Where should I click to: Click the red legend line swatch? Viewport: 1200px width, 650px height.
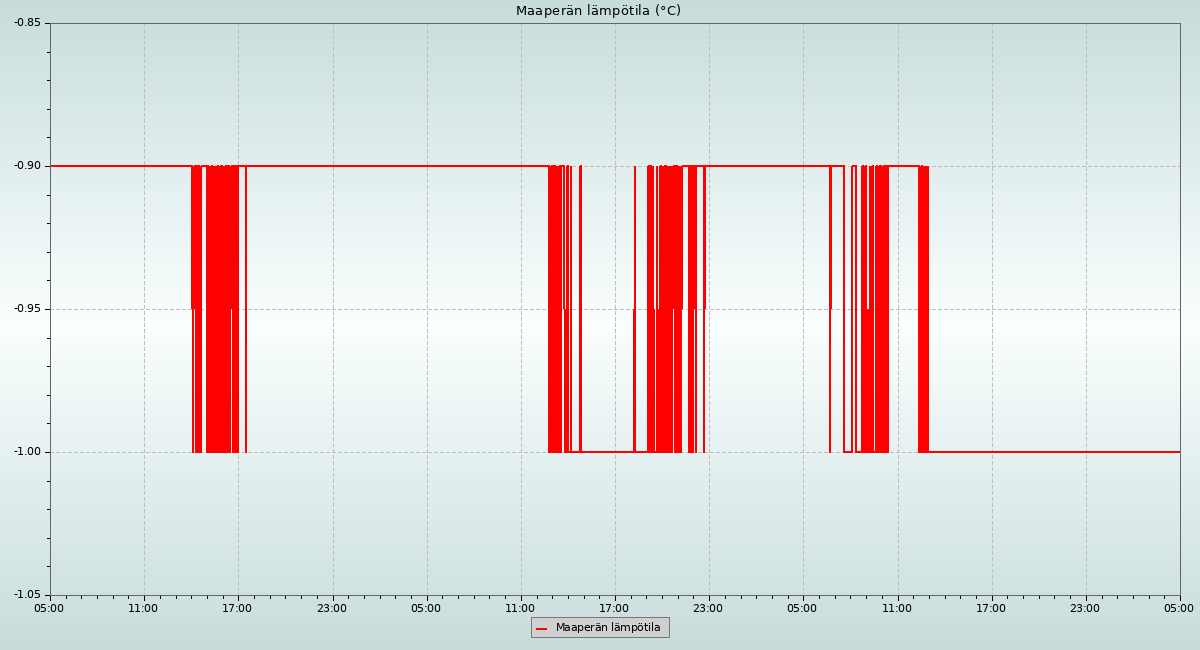(541, 628)
